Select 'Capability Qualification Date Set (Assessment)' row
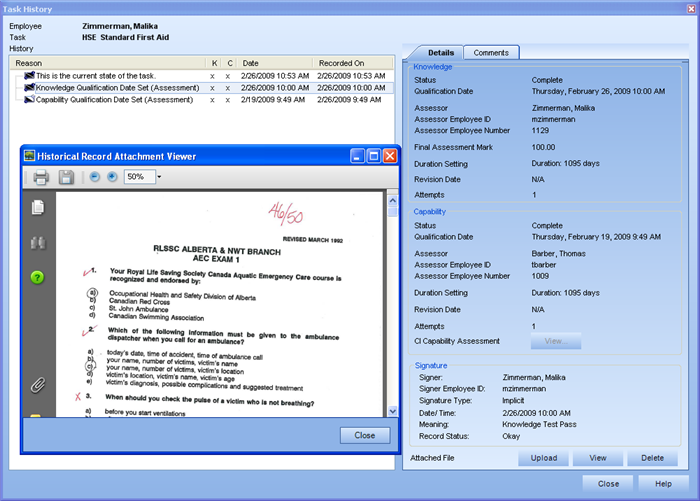Viewport: 700px width, 501px height. coord(202,100)
